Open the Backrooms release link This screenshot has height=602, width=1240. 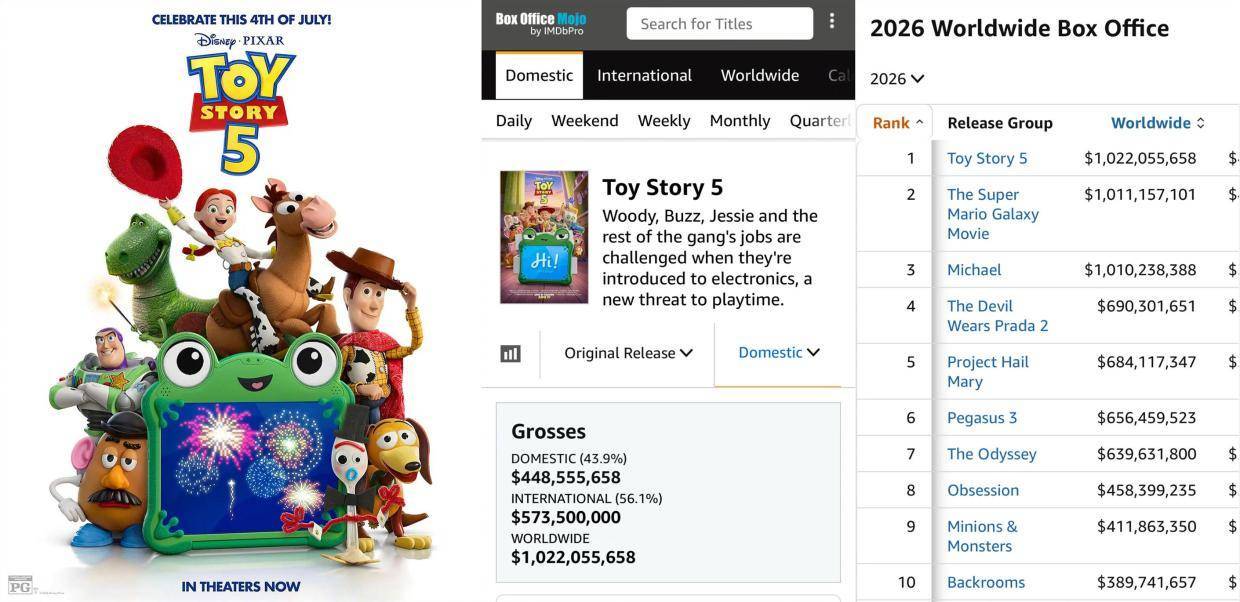[986, 582]
